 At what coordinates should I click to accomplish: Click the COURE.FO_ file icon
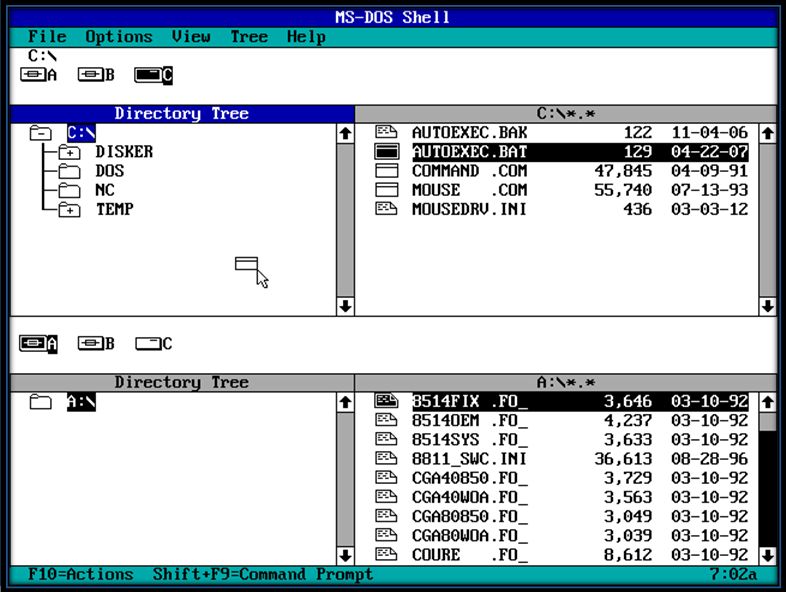point(386,554)
